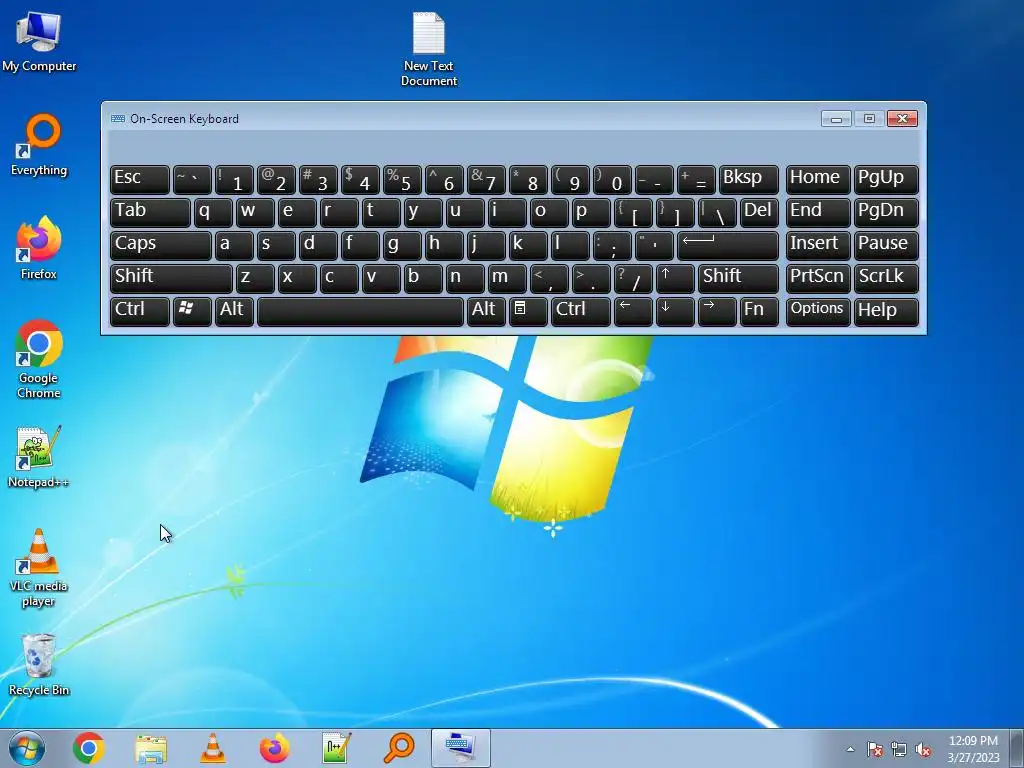
Task: Click the forward slash key
Action: pos(633,278)
